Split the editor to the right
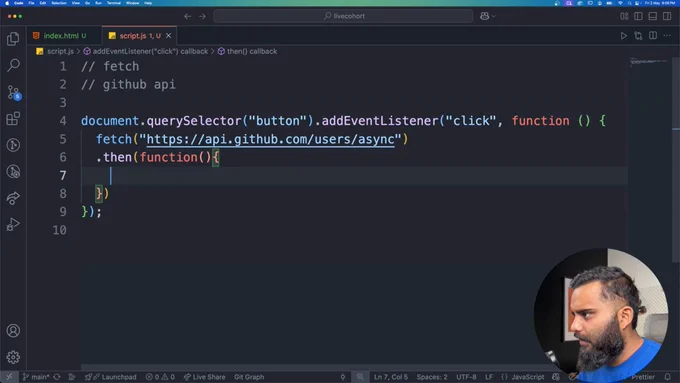The height and width of the screenshot is (383, 680). pyautogui.click(x=653, y=36)
